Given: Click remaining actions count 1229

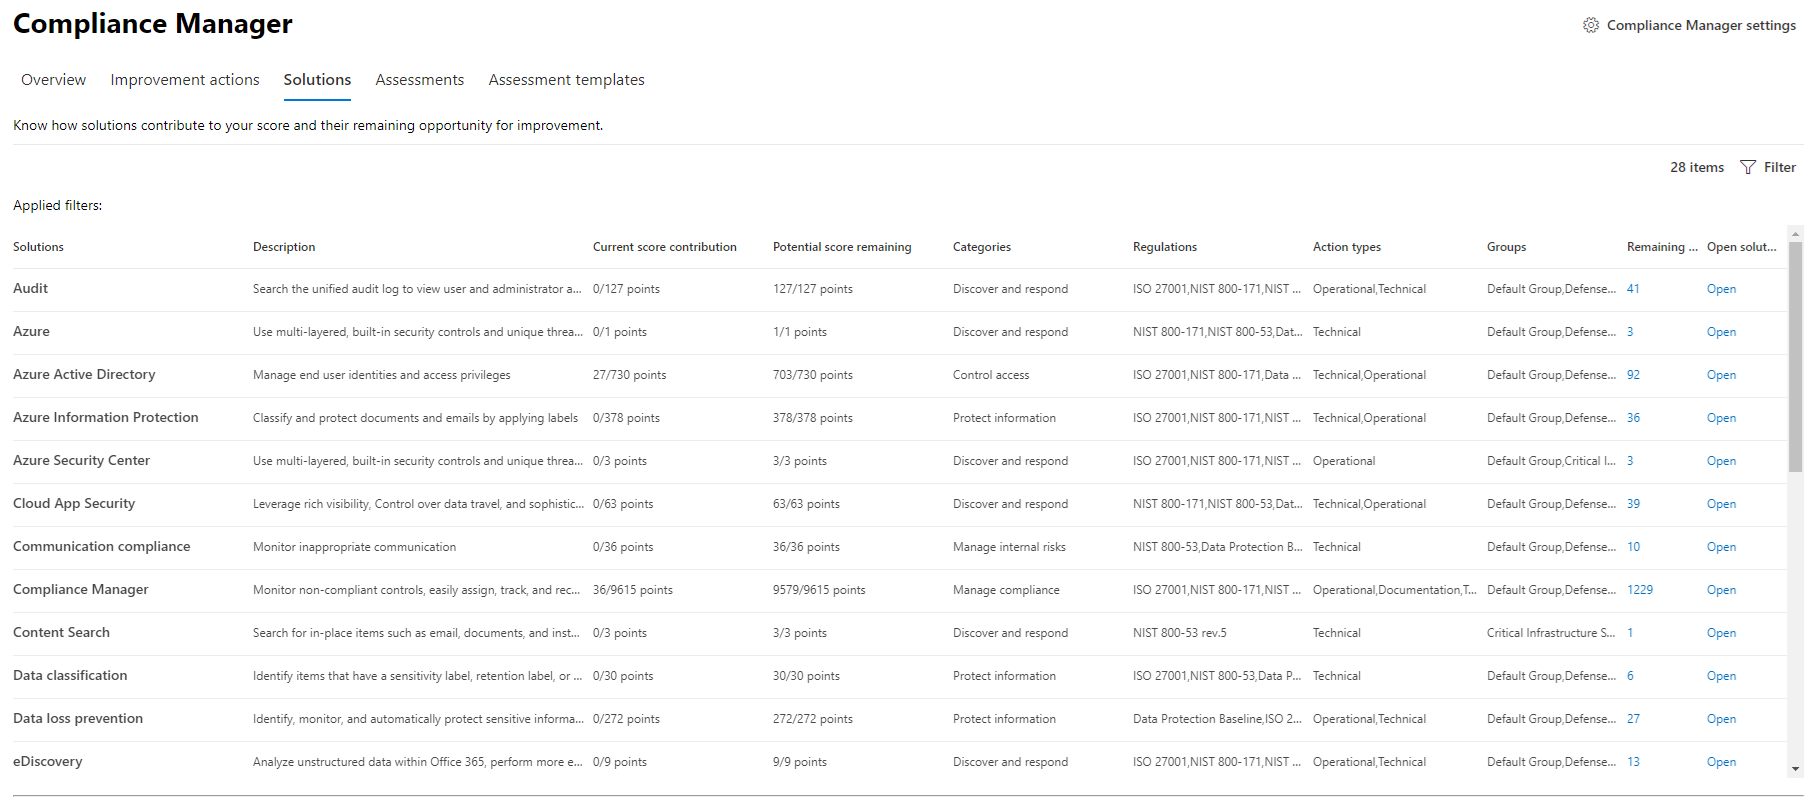Looking at the screenshot, I should [1639, 590].
